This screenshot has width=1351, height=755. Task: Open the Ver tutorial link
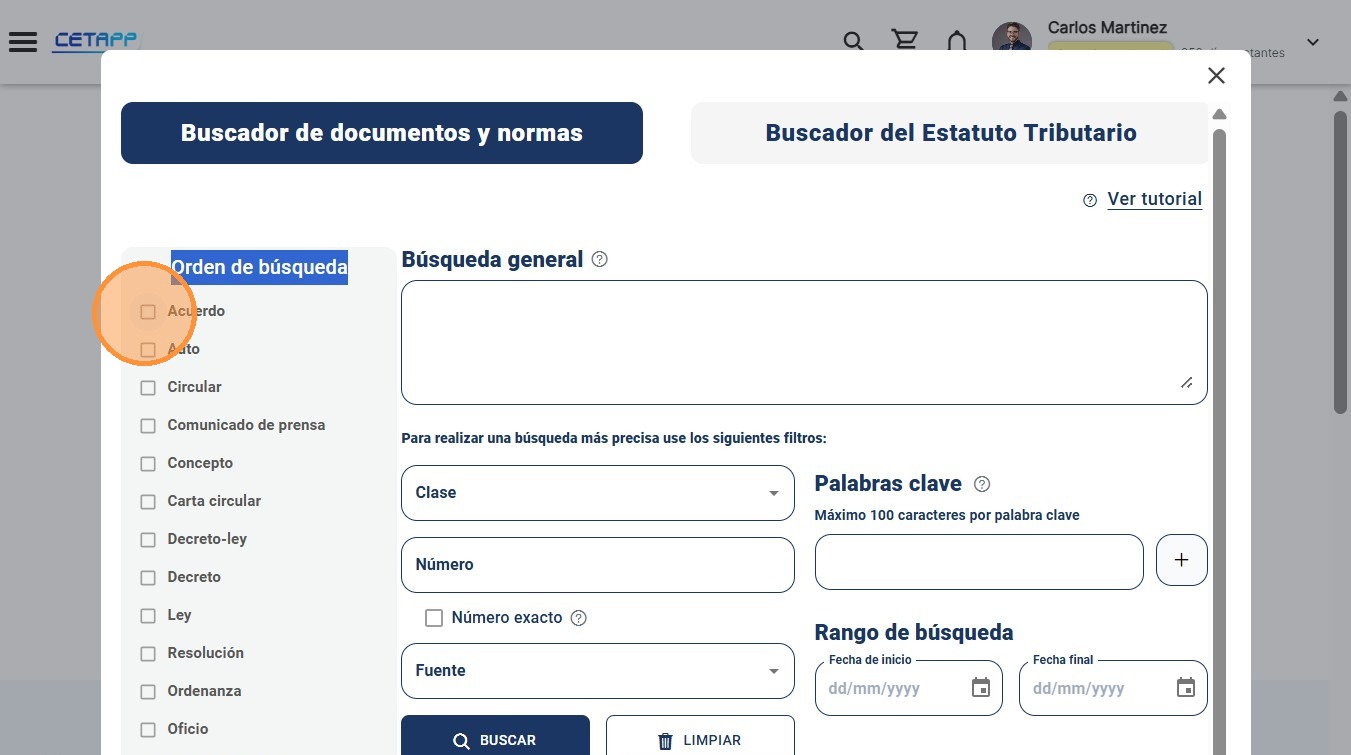tap(1154, 199)
